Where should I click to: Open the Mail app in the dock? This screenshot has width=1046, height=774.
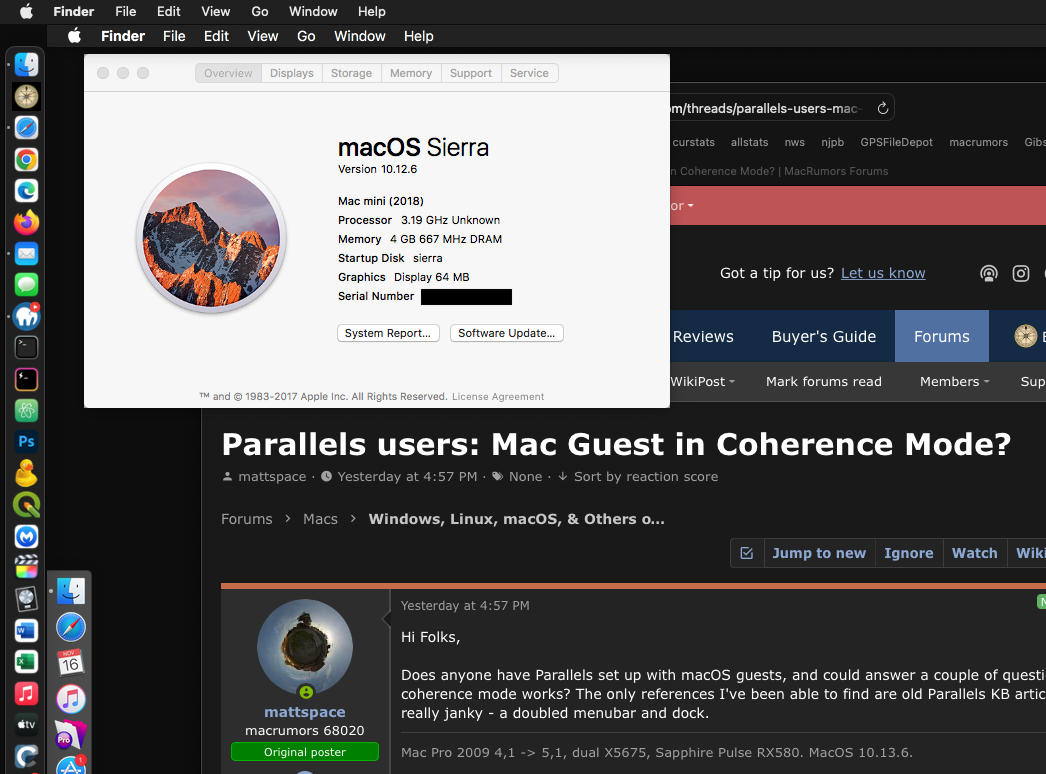point(26,254)
